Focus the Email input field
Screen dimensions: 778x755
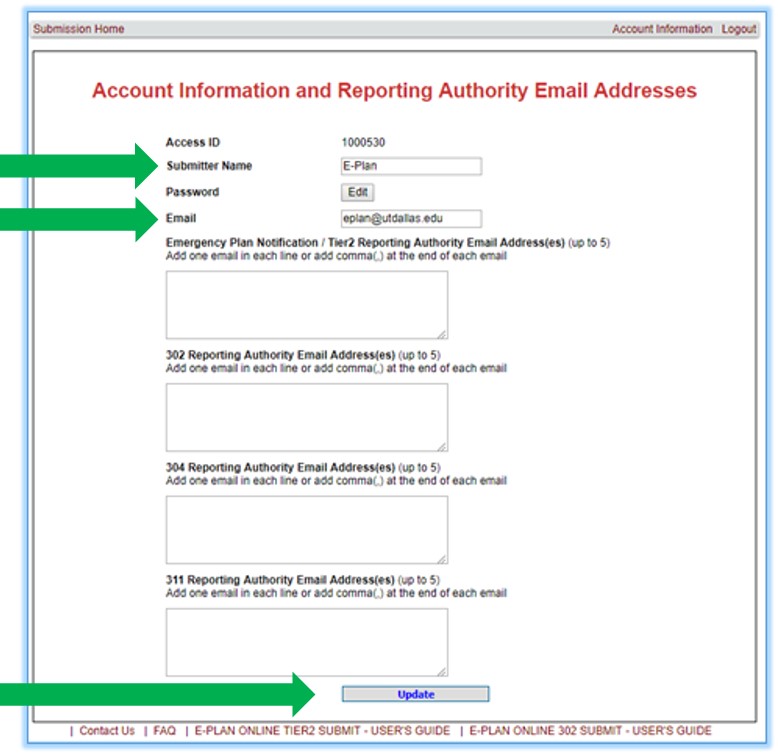coord(411,219)
